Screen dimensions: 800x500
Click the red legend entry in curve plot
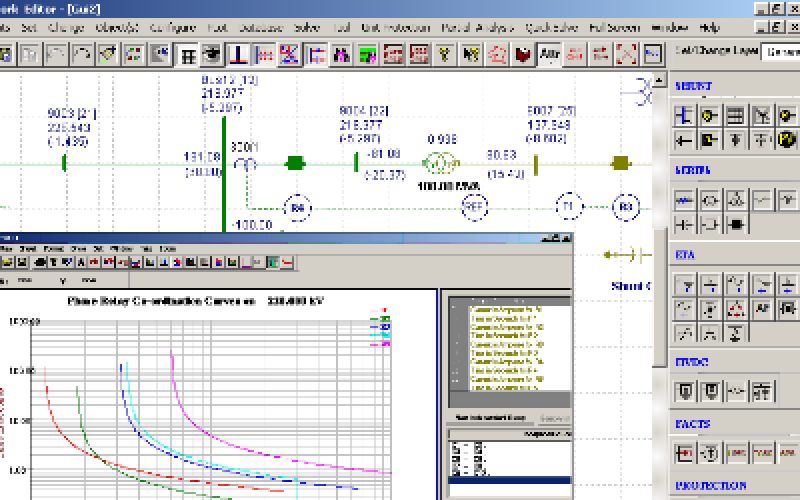tap(379, 310)
